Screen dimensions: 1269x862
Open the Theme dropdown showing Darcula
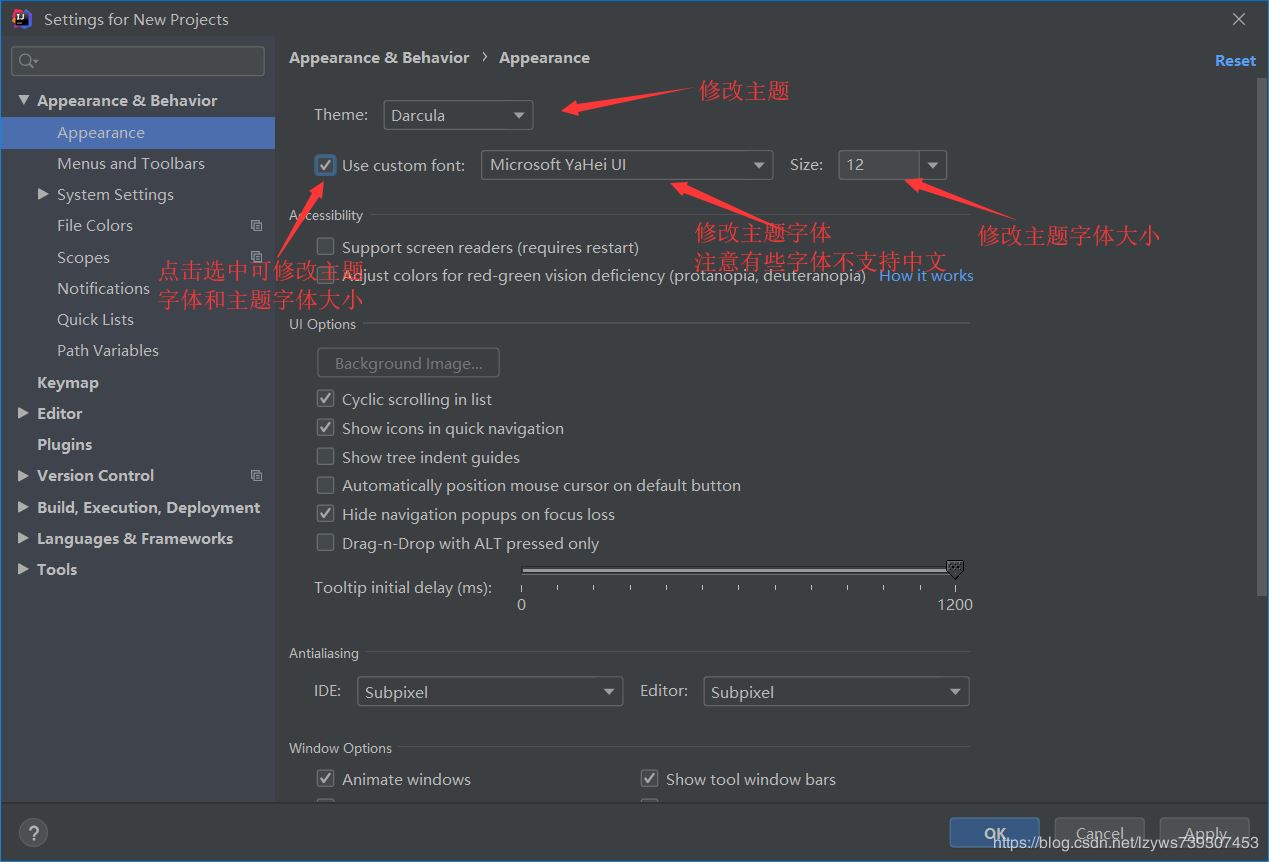click(x=458, y=115)
